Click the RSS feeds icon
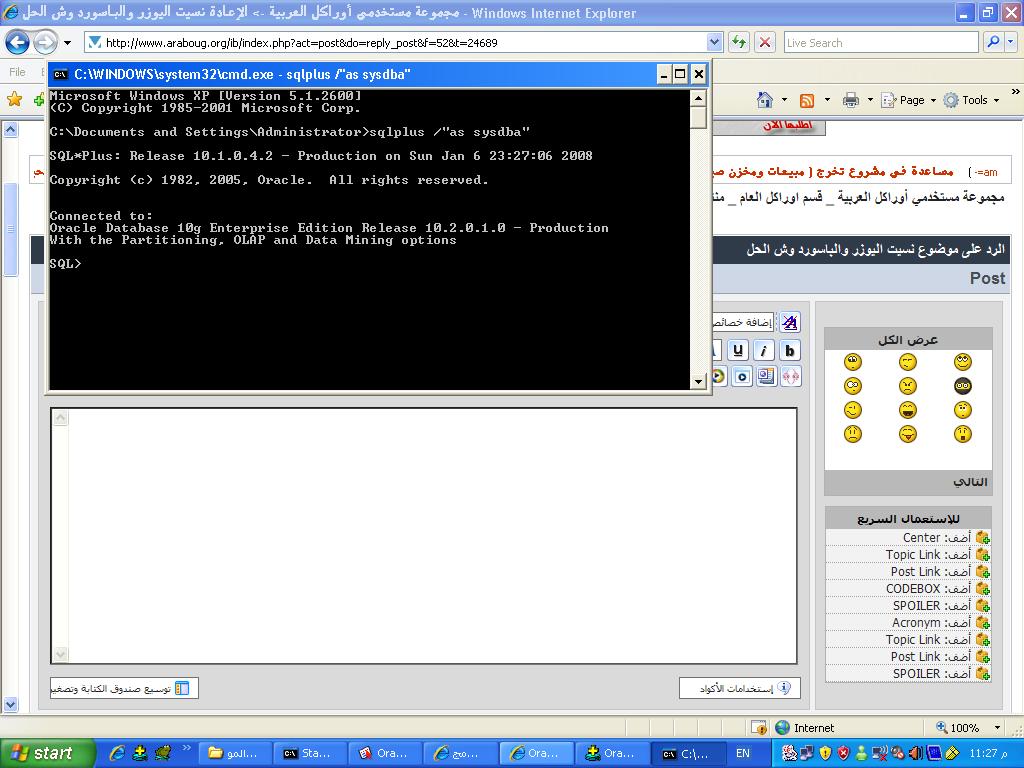This screenshot has width=1024, height=768. [x=806, y=100]
